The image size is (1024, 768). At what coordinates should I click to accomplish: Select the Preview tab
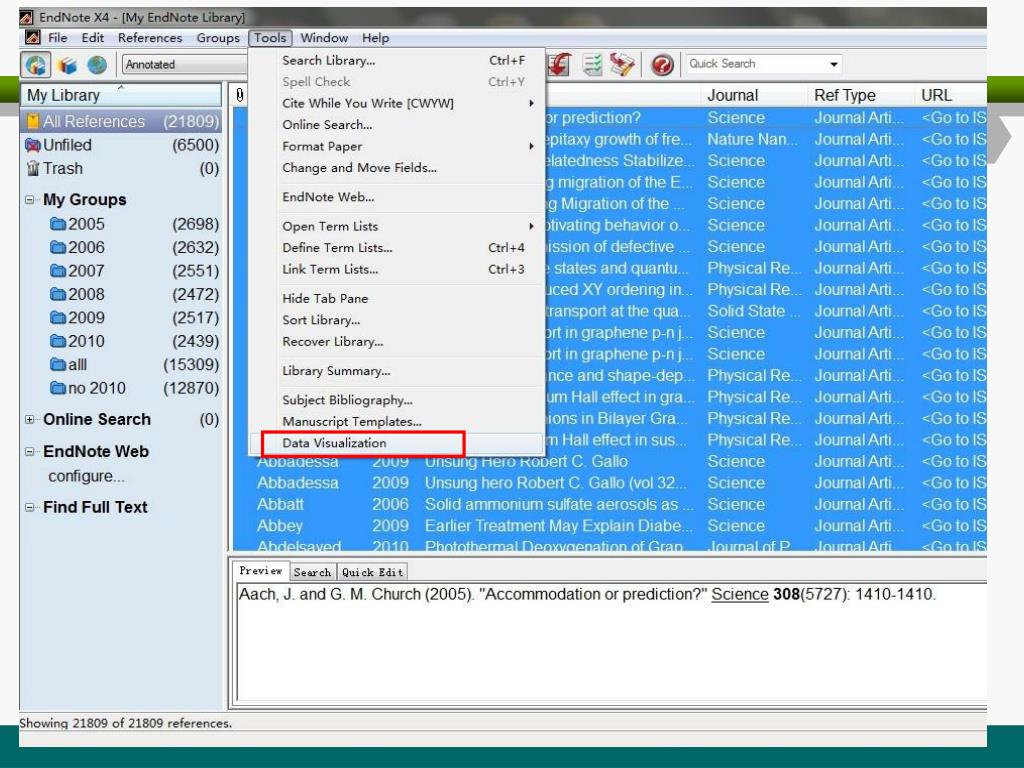click(x=261, y=571)
